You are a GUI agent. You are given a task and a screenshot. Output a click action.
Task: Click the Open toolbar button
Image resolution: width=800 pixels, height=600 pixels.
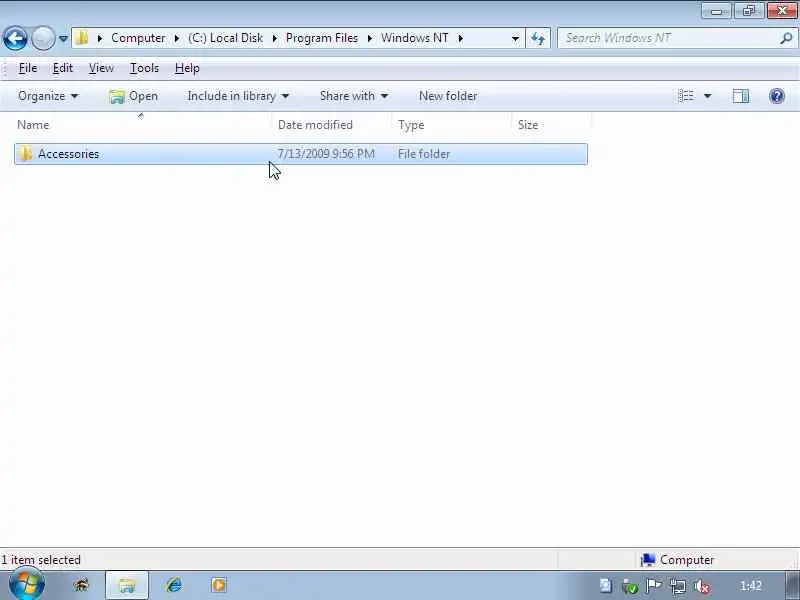(x=134, y=96)
